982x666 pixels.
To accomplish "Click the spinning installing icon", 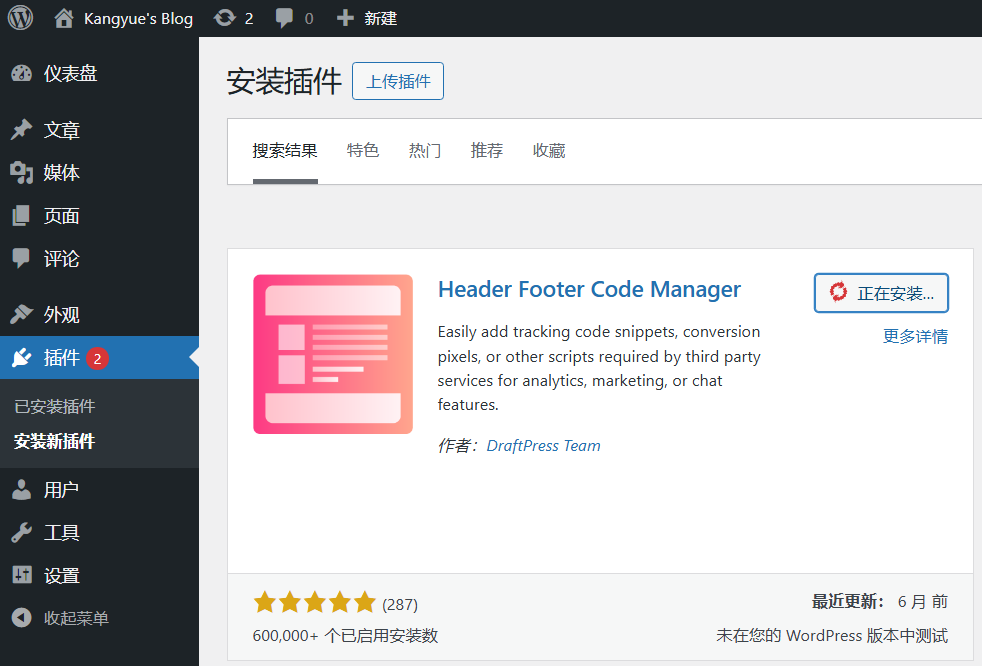I will click(838, 292).
